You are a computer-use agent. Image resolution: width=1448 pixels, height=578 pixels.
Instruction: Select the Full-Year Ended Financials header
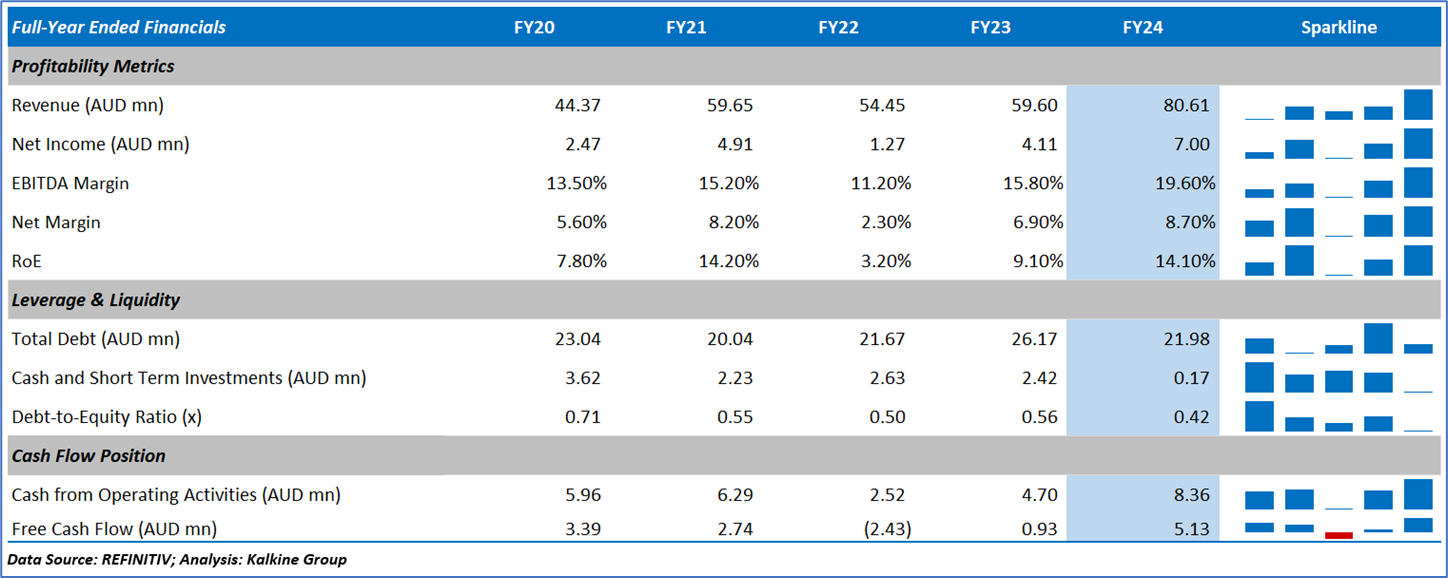118,27
